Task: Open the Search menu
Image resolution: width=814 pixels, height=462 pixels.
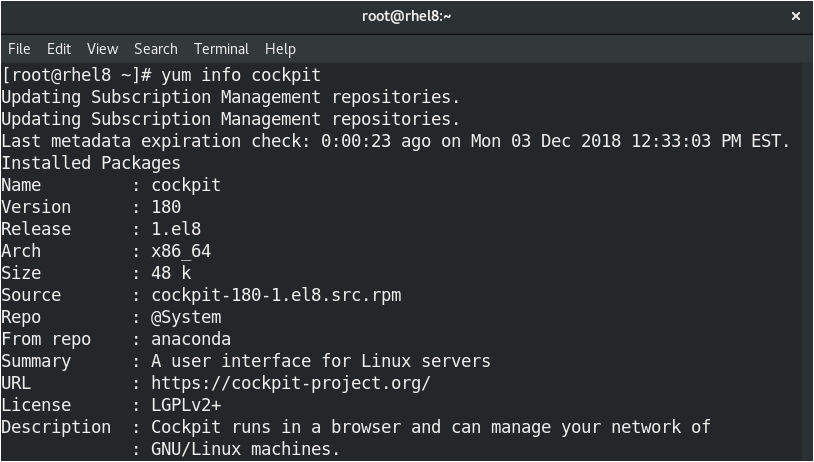Action: coord(155,48)
